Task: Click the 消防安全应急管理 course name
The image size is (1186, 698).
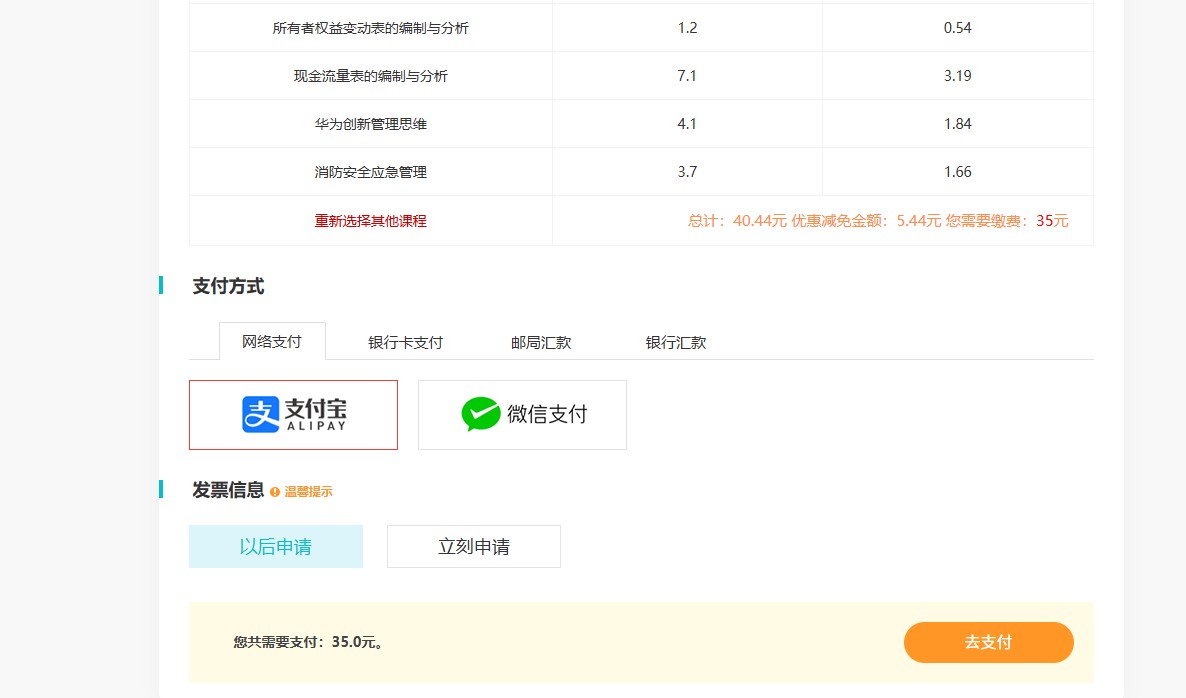Action: 370,172
